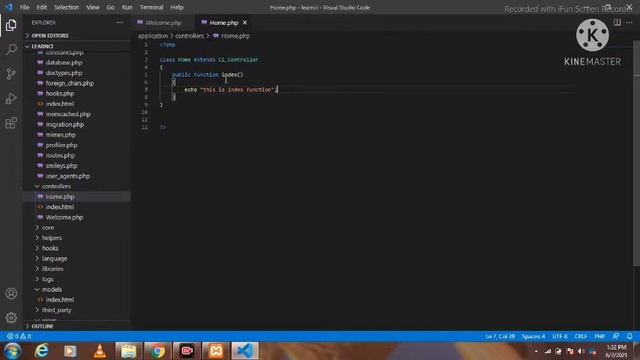Change language mode PHP
The height and width of the screenshot is (360, 640).
tap(600, 336)
